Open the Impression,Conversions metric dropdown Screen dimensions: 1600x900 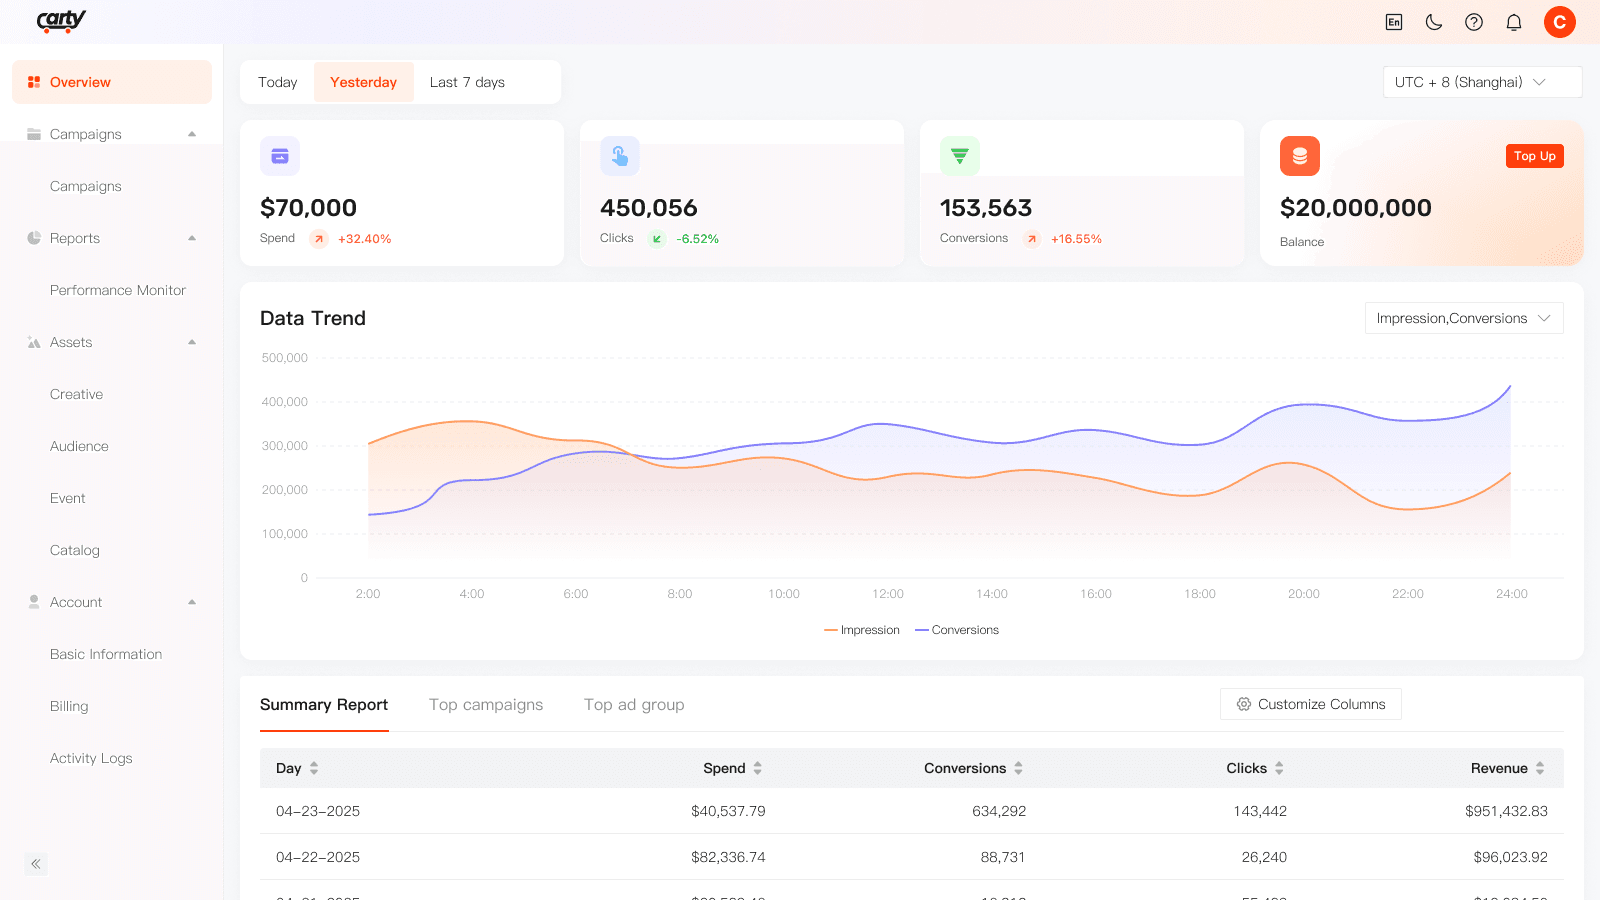point(1464,318)
